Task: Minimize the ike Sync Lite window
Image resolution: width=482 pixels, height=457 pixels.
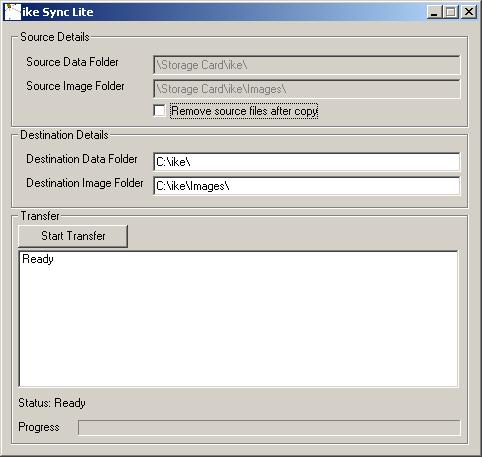Action: point(434,12)
